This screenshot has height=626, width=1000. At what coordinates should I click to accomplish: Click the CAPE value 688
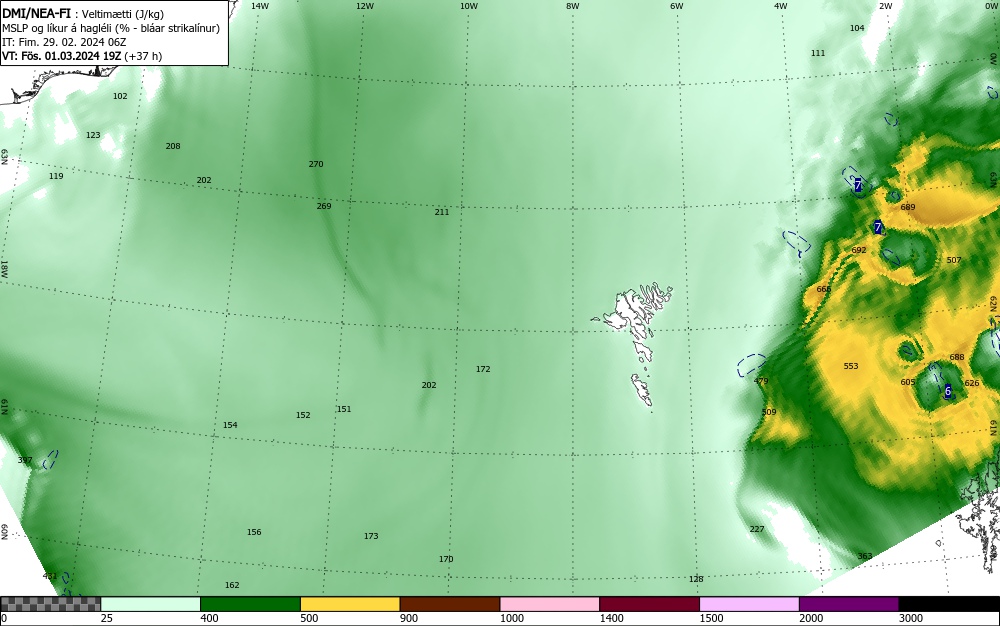coord(957,358)
